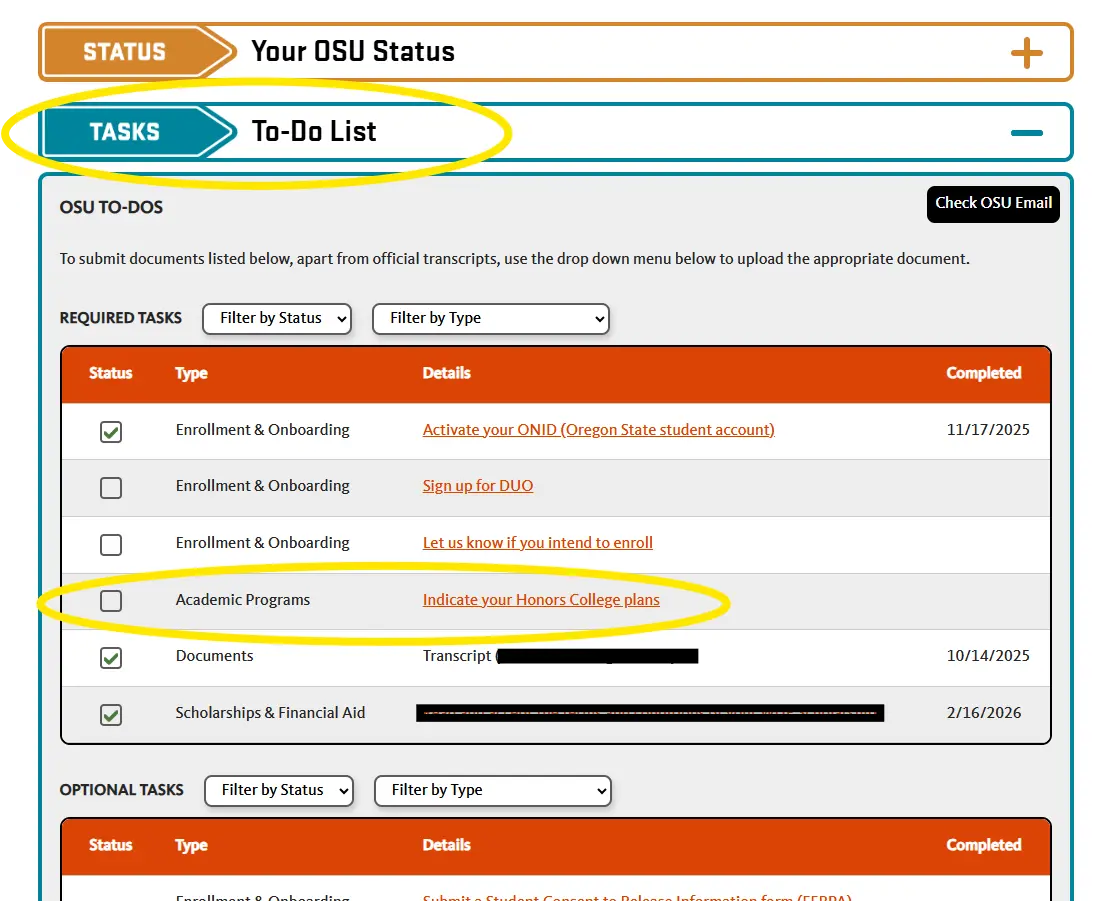
Task: Open the Student Consent to Release Information link
Action: (637, 897)
